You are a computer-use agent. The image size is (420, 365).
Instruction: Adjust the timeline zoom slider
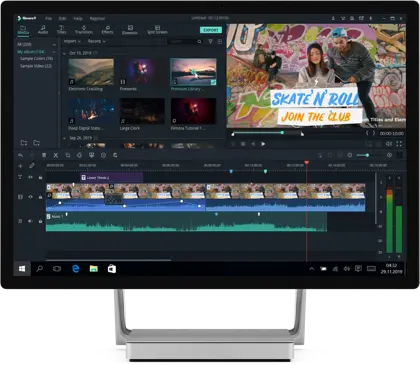pyautogui.click(x=367, y=155)
